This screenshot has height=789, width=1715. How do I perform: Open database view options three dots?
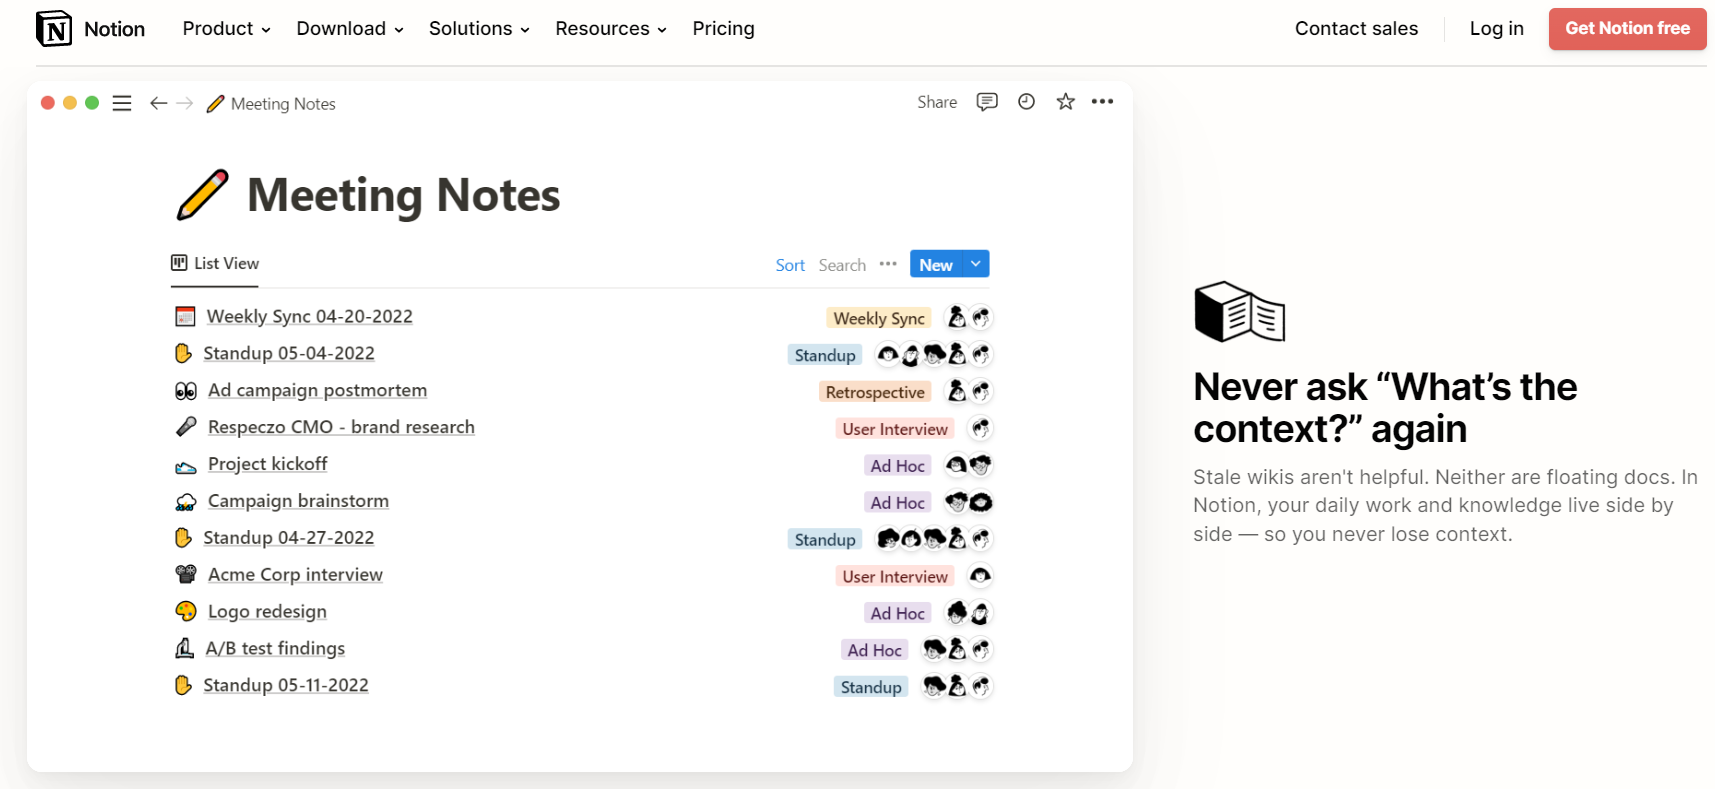tap(888, 264)
